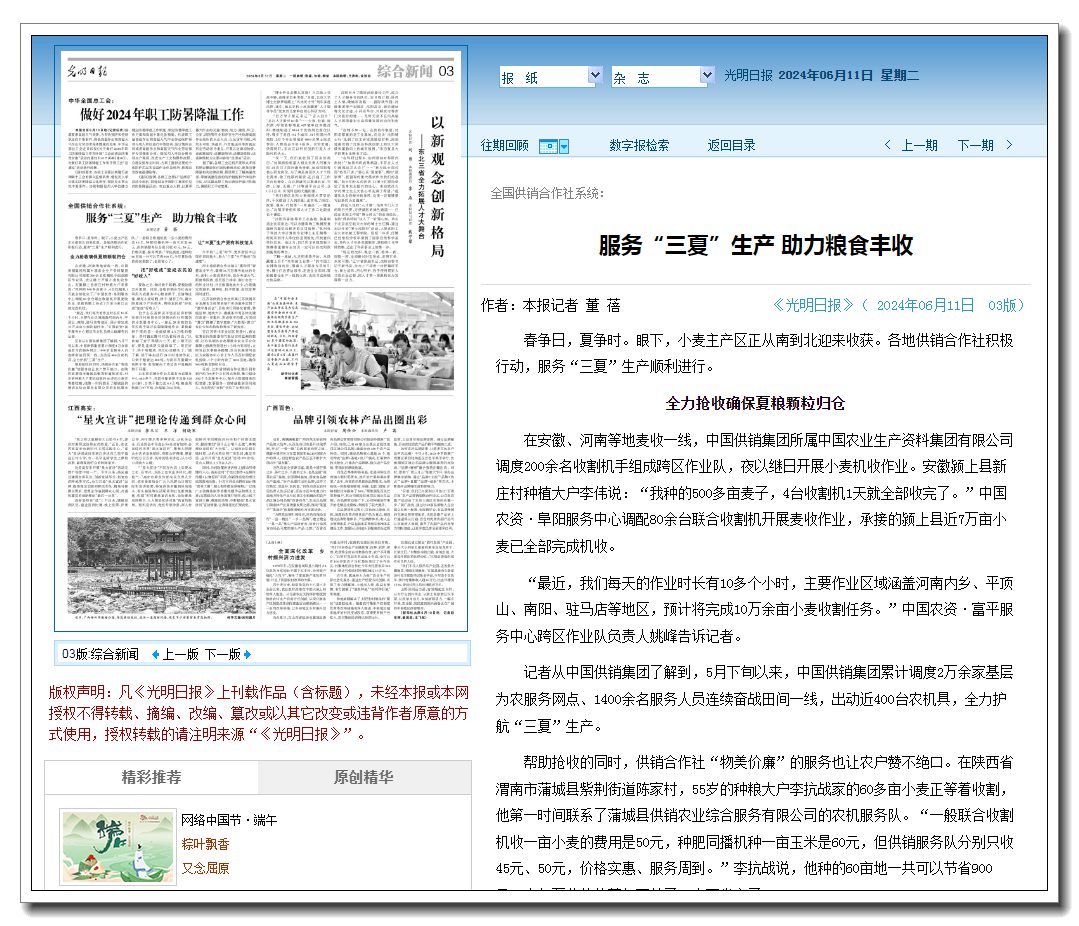Click the 光明日报 masthead logo on page image
Screen dimensions: 1079x926
[87, 71]
